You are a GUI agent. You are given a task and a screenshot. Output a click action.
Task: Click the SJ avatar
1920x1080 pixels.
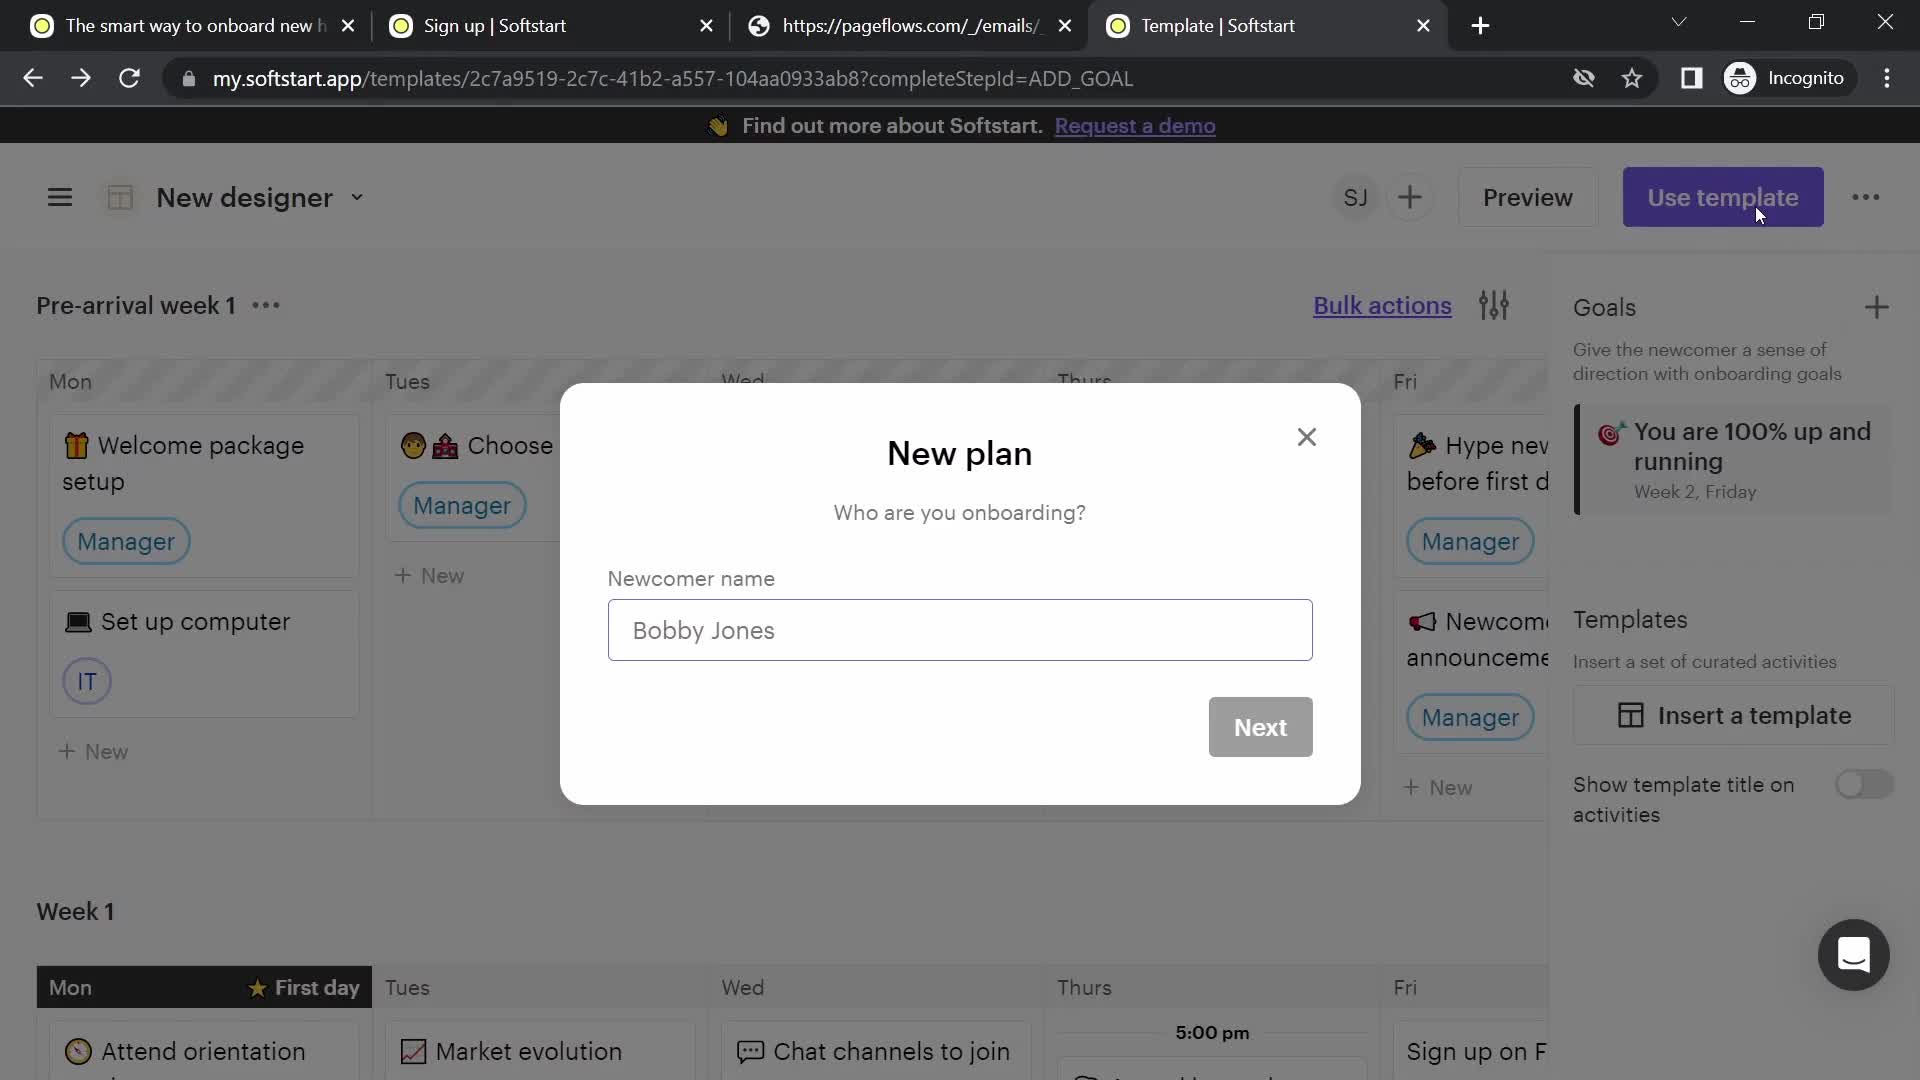coord(1355,198)
